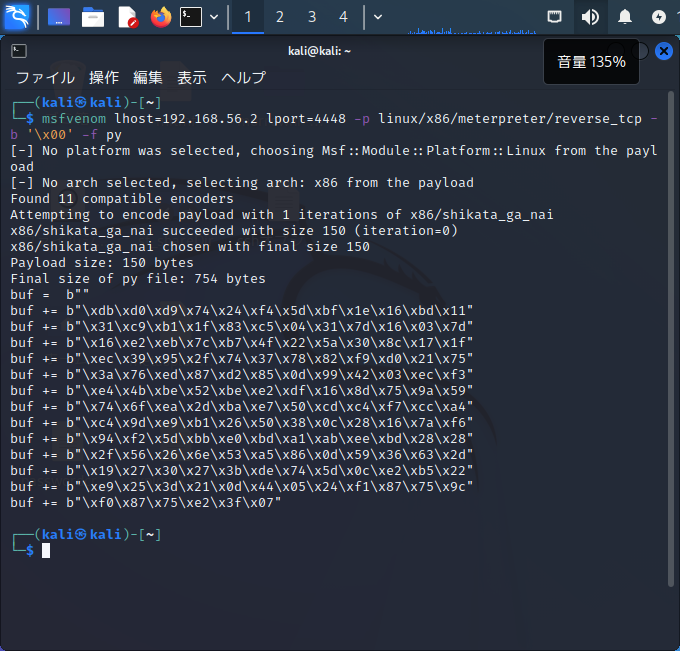The image size is (680, 651).
Task: Open the 操作 menu
Action: pos(104,78)
